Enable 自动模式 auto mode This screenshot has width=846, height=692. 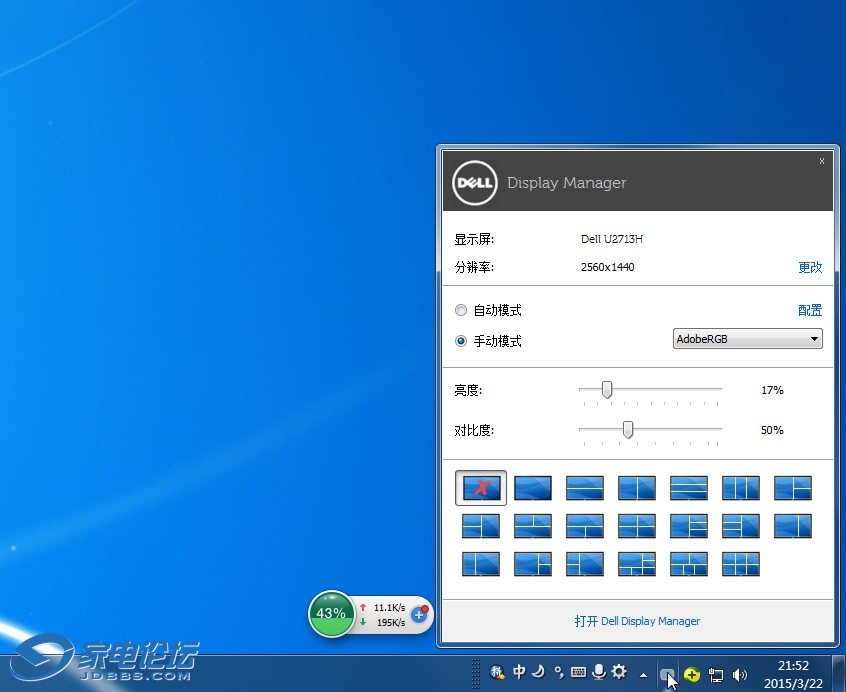click(x=461, y=310)
